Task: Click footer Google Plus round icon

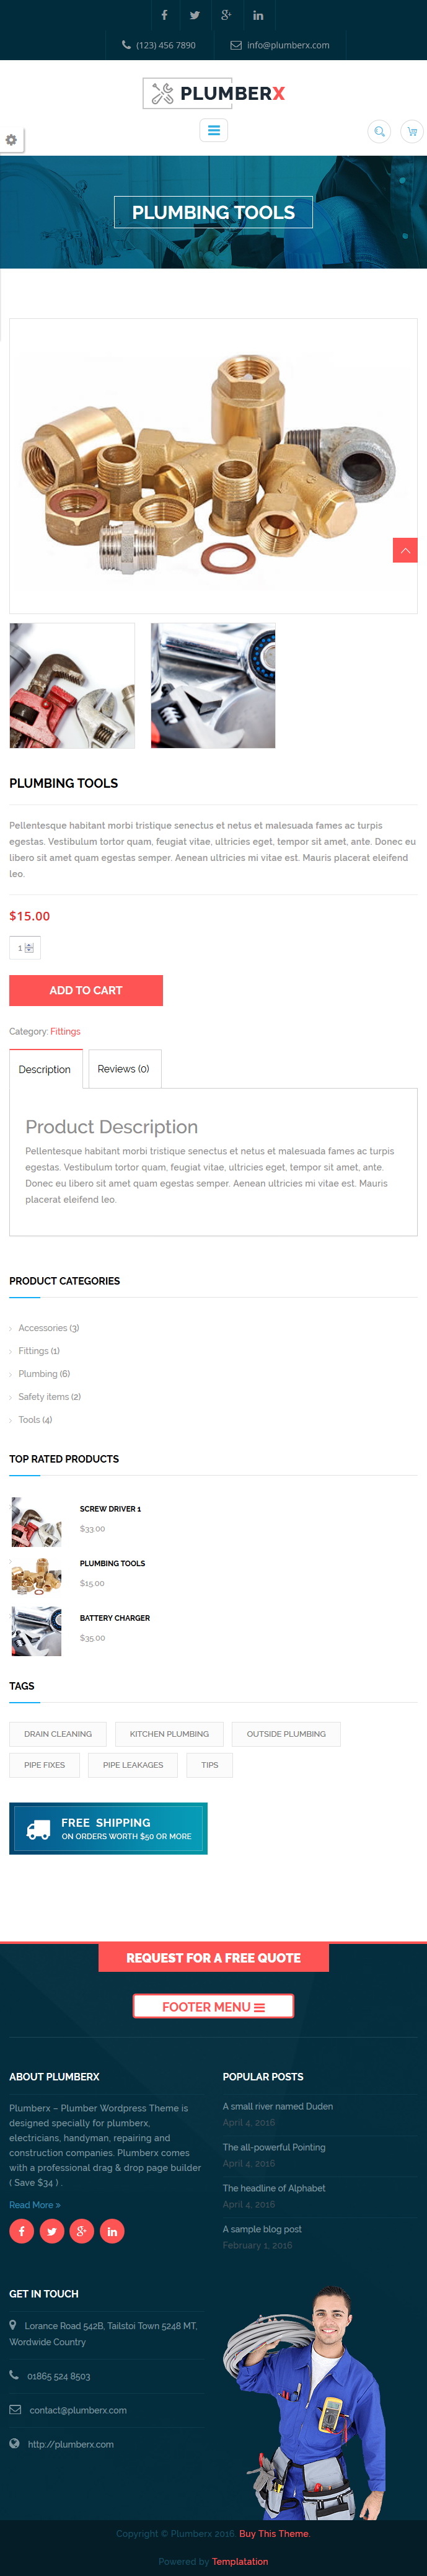Action: [x=82, y=2231]
